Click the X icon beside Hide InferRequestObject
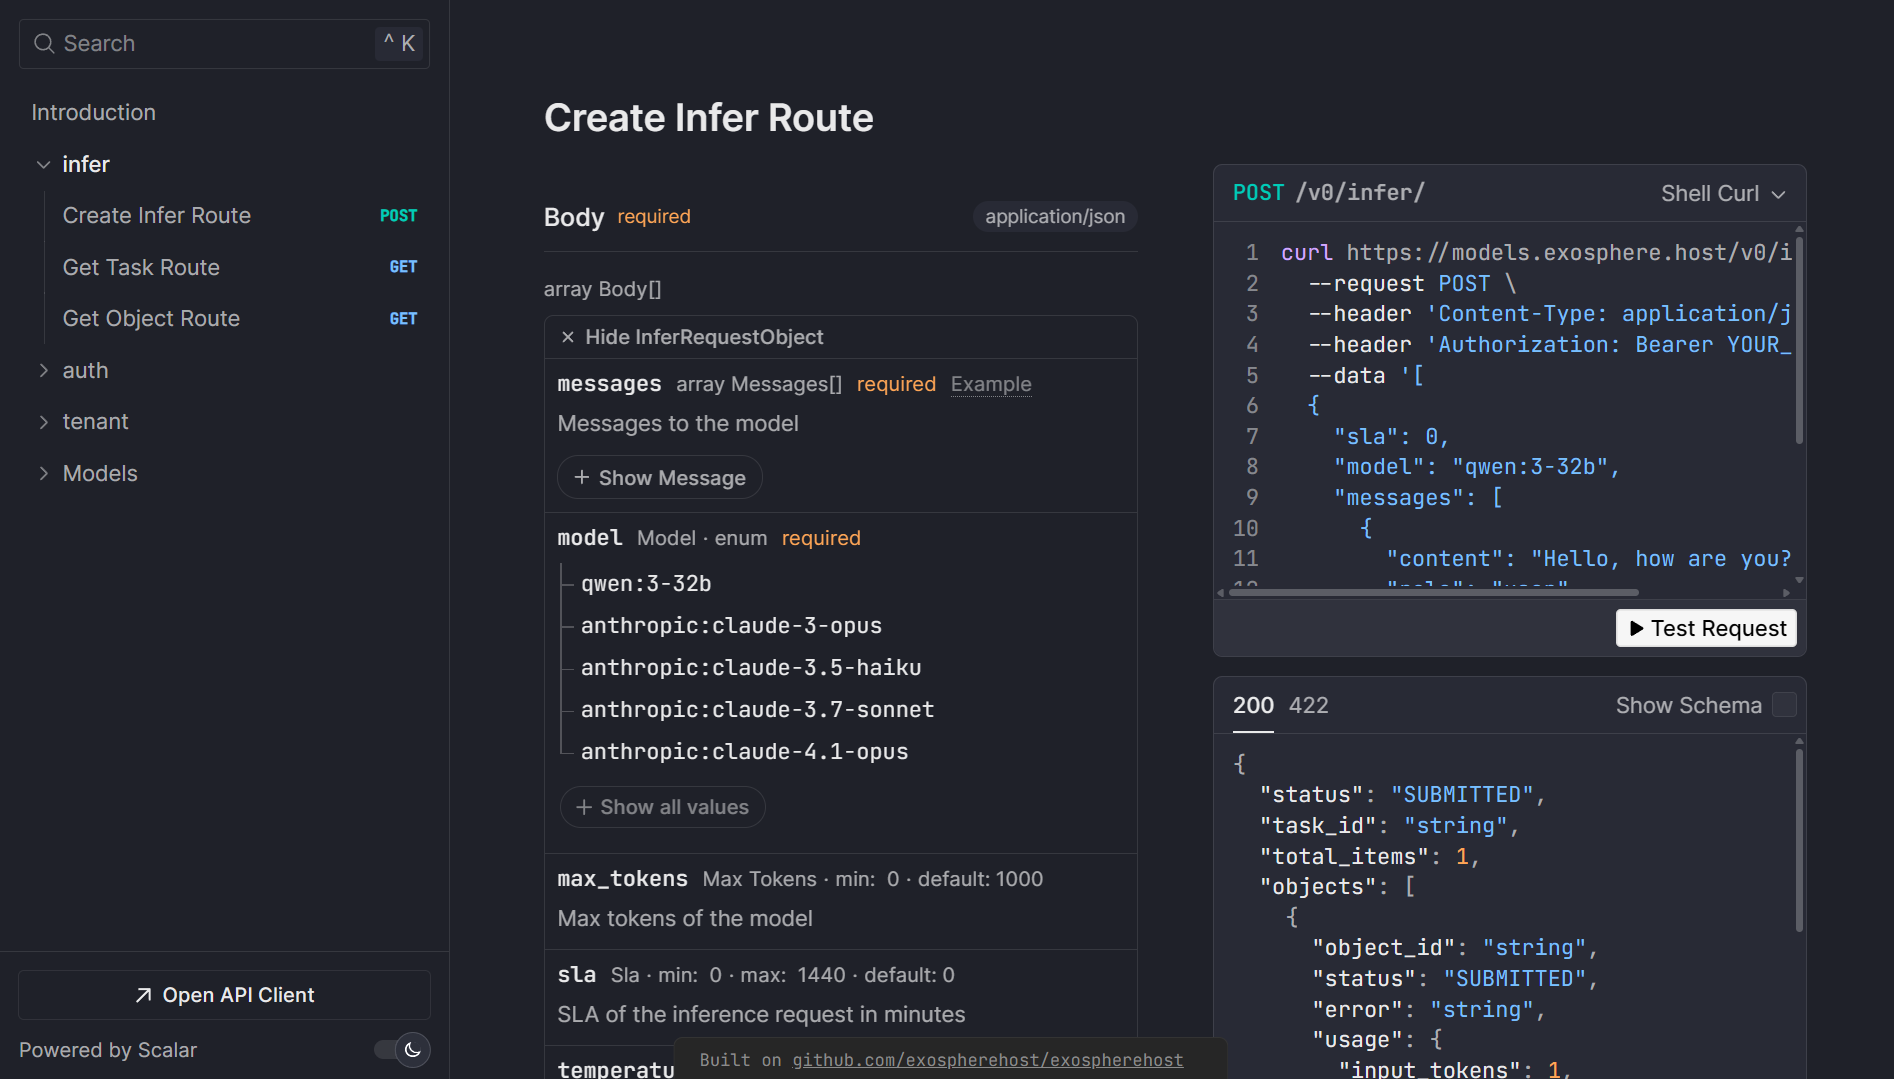Image resolution: width=1894 pixels, height=1079 pixels. [568, 338]
